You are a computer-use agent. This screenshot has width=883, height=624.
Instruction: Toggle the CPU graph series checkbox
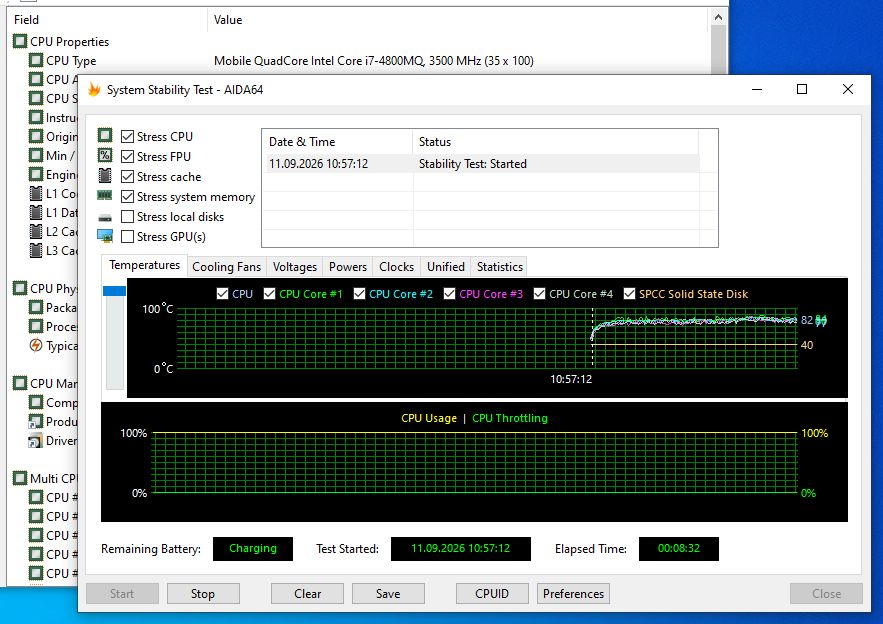(222, 294)
